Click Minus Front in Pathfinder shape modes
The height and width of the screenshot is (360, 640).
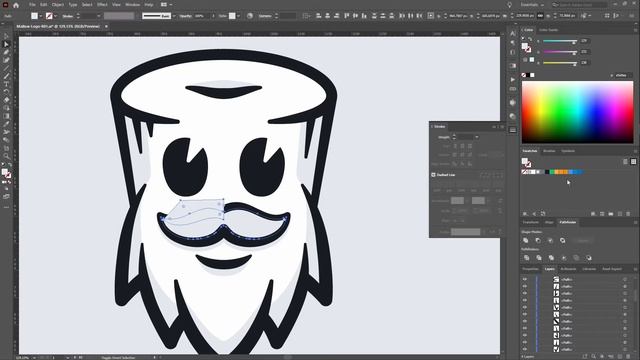click(538, 240)
